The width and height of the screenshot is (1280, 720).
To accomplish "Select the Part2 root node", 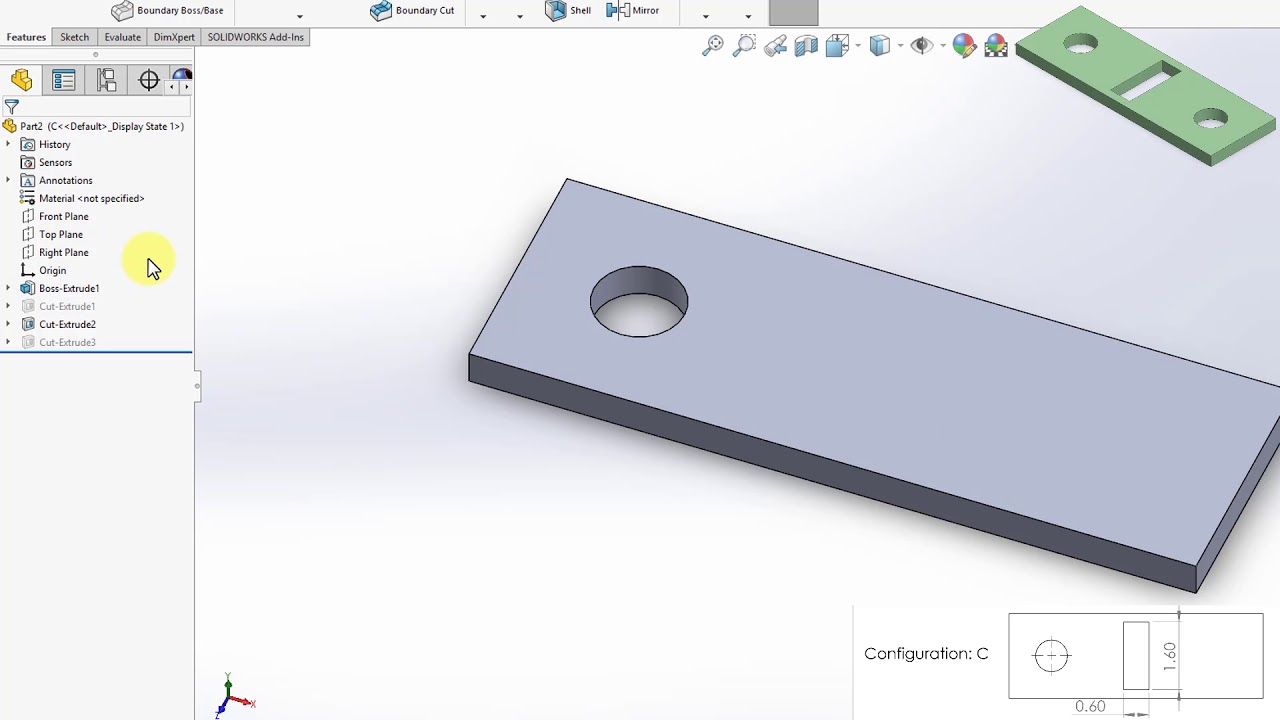I will tap(95, 126).
